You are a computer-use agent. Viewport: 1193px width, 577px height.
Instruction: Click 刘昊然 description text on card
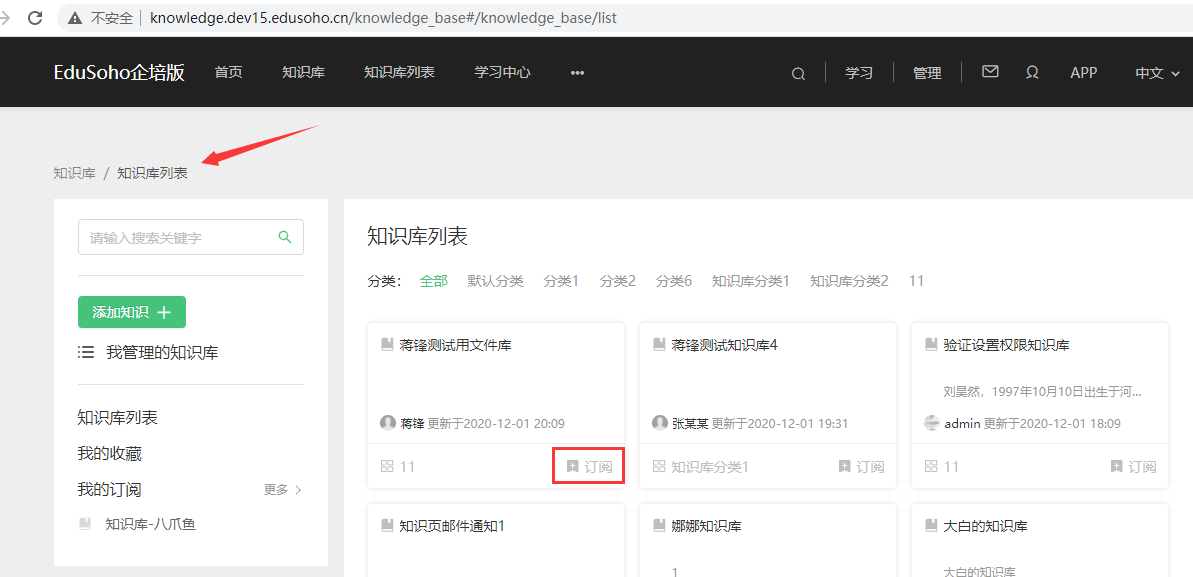(1042, 392)
